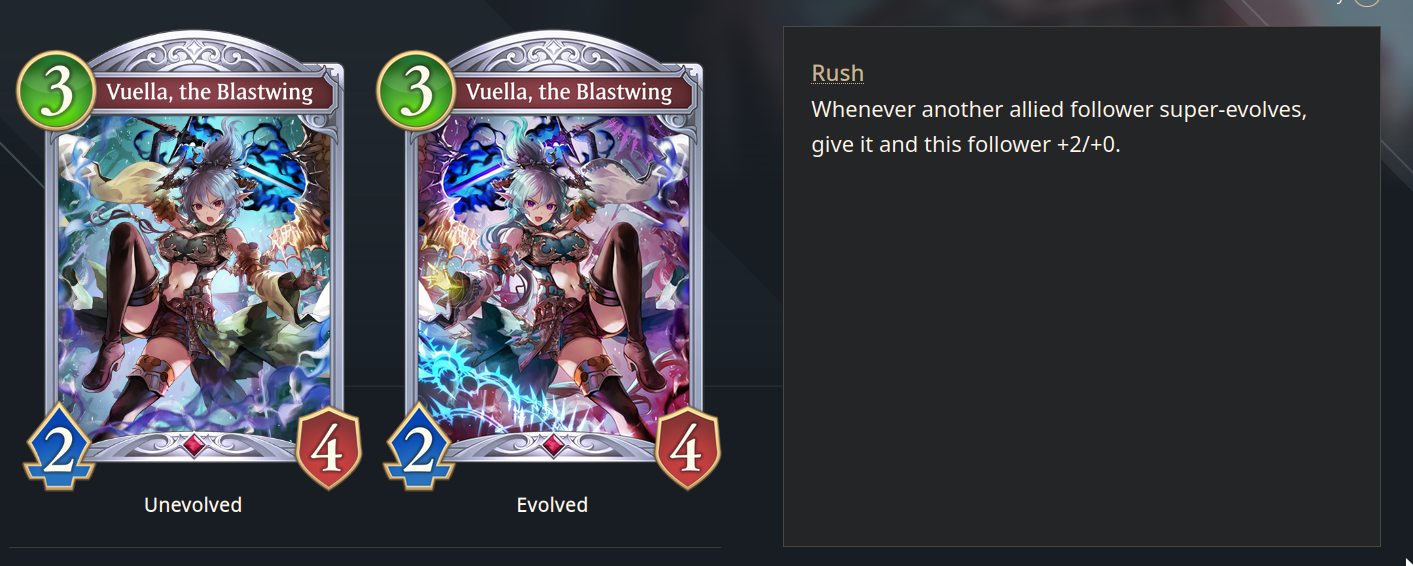Click the Unevolved card name banner
The width and height of the screenshot is (1413, 566).
tap(208, 92)
